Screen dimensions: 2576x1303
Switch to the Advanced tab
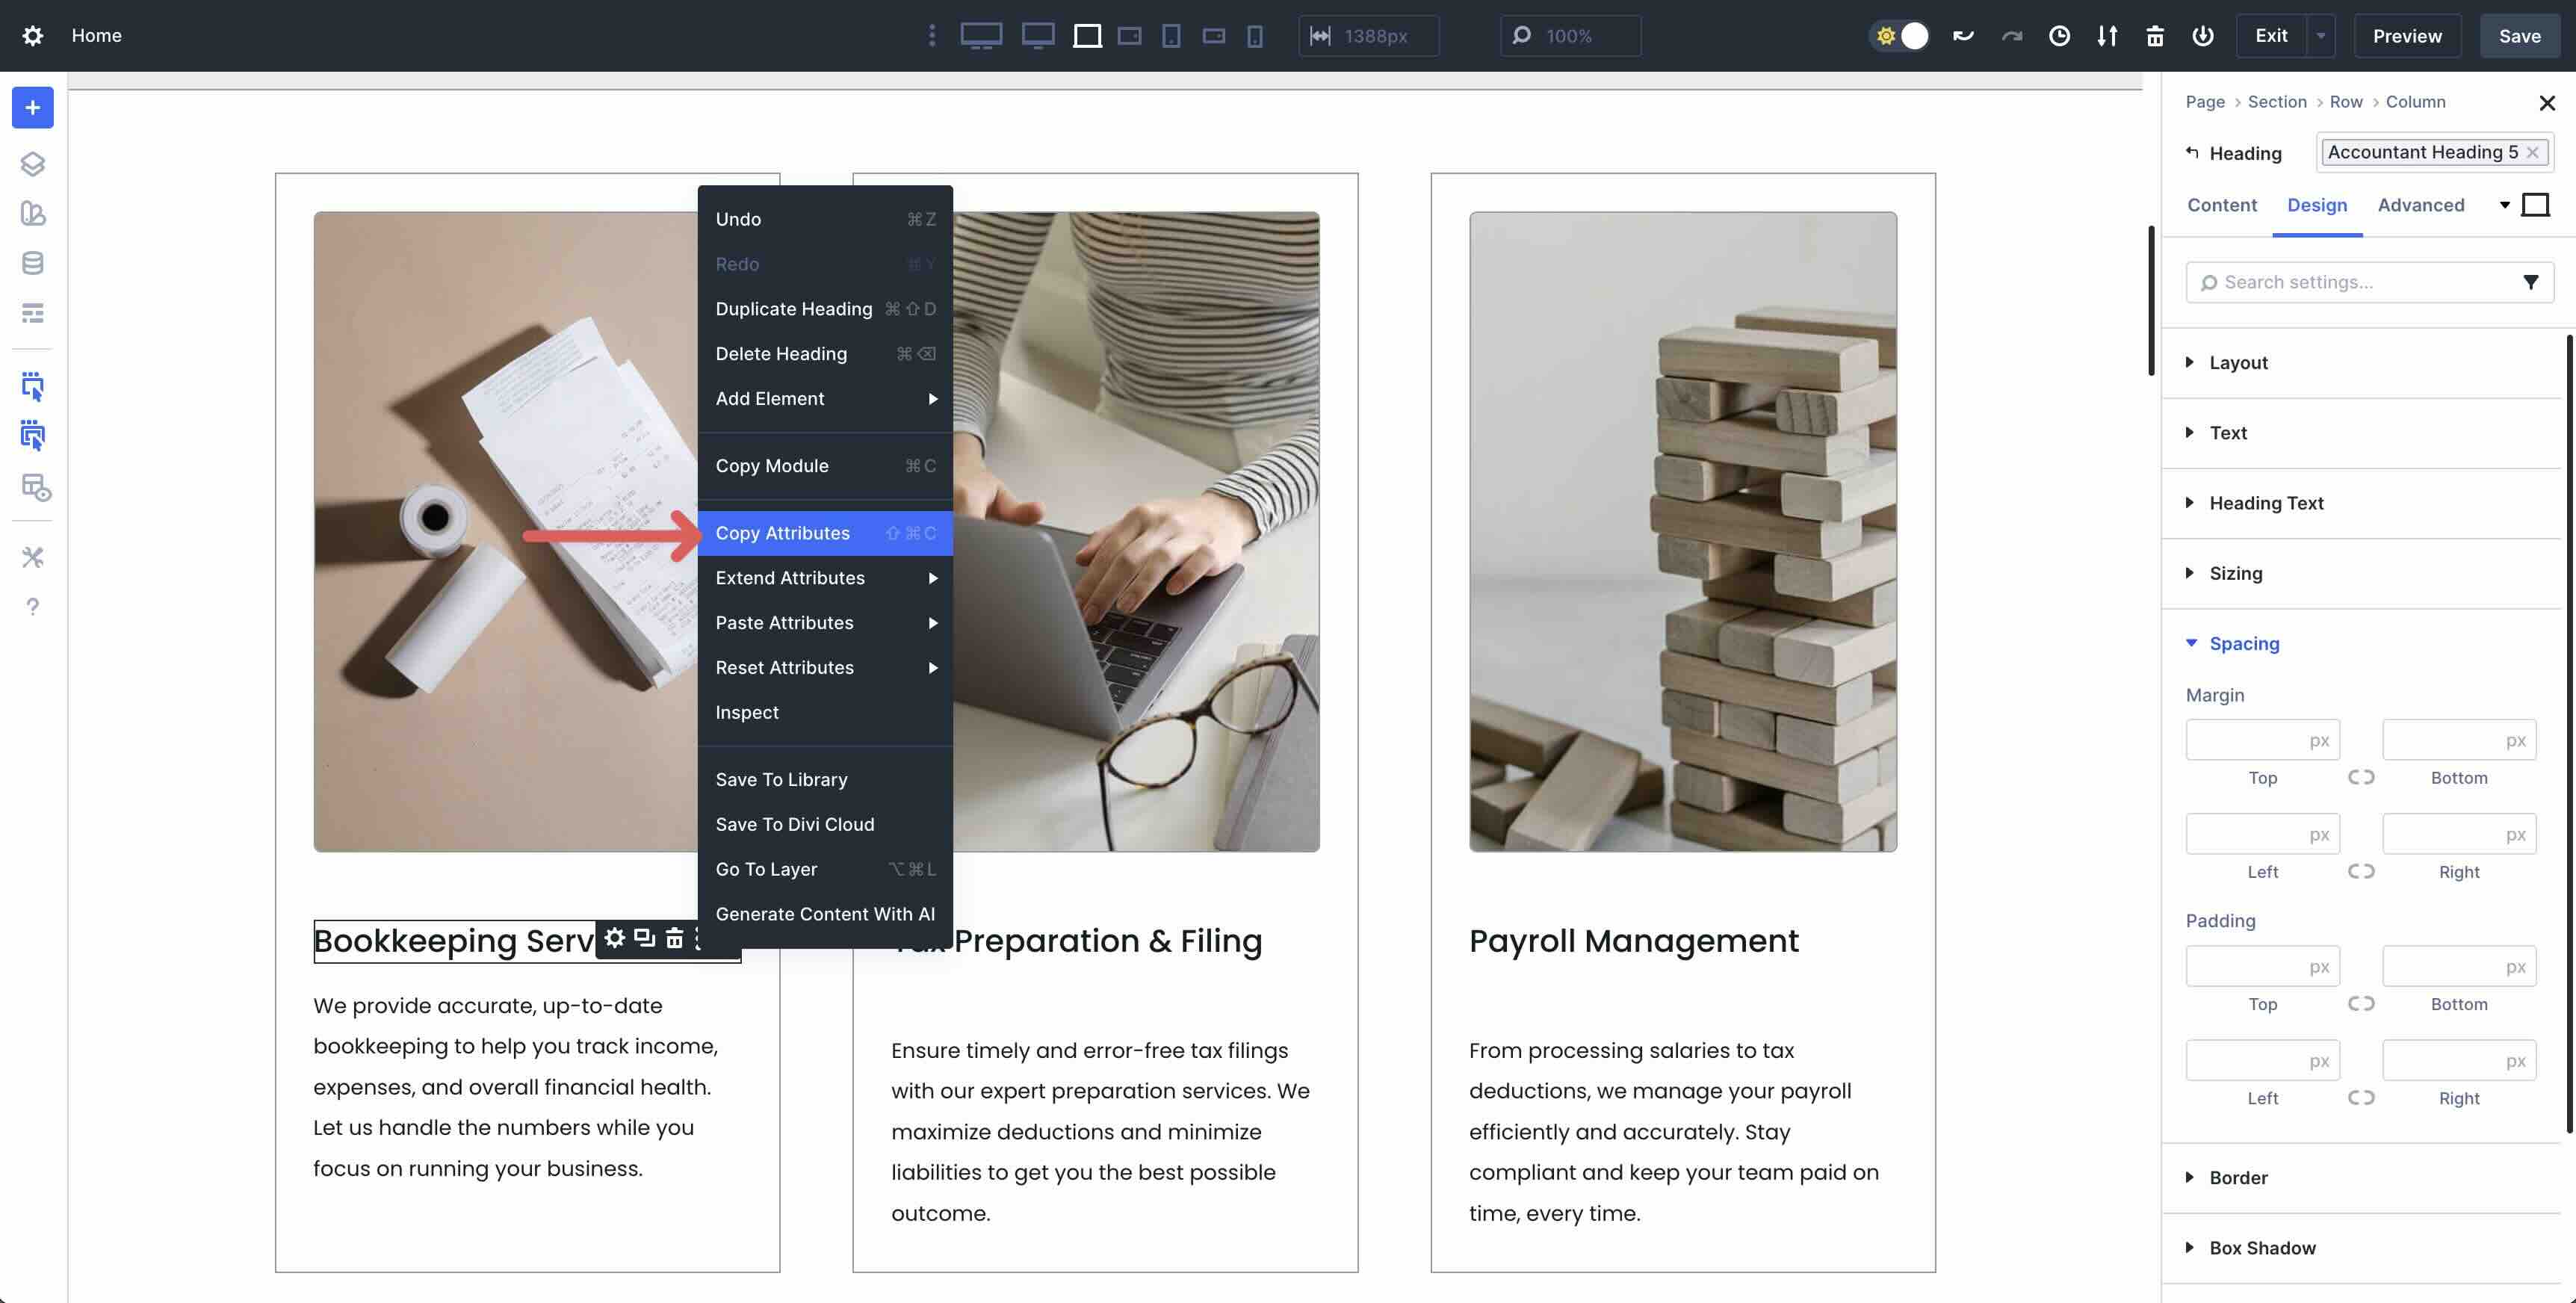[x=2420, y=205]
